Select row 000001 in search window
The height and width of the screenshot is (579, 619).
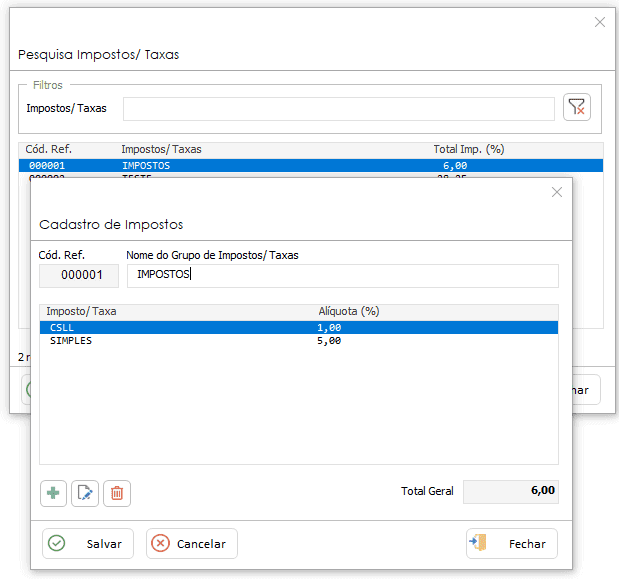311,165
